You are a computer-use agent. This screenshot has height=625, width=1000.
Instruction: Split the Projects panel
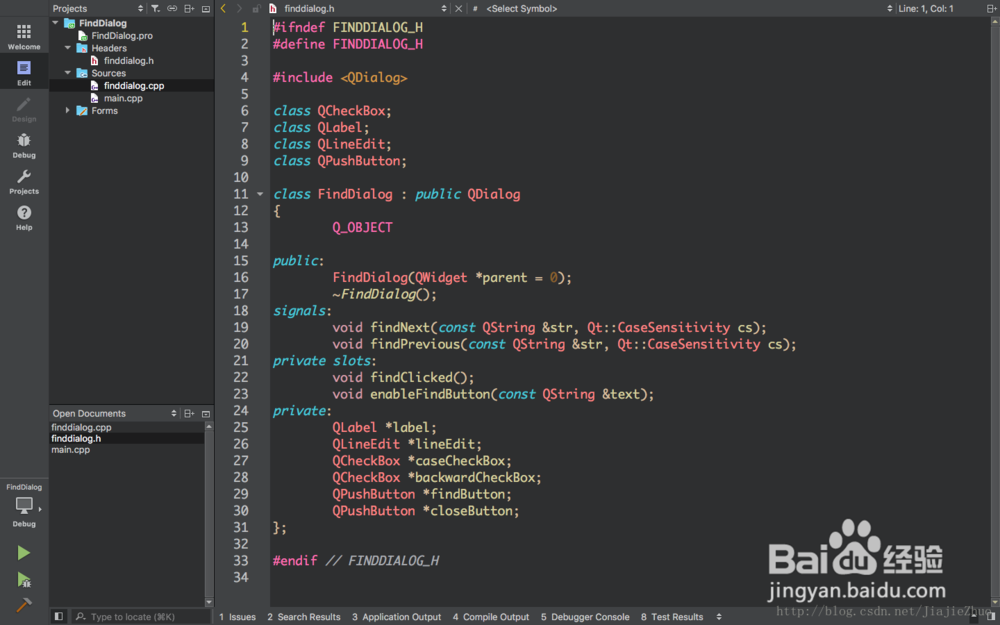click(189, 8)
